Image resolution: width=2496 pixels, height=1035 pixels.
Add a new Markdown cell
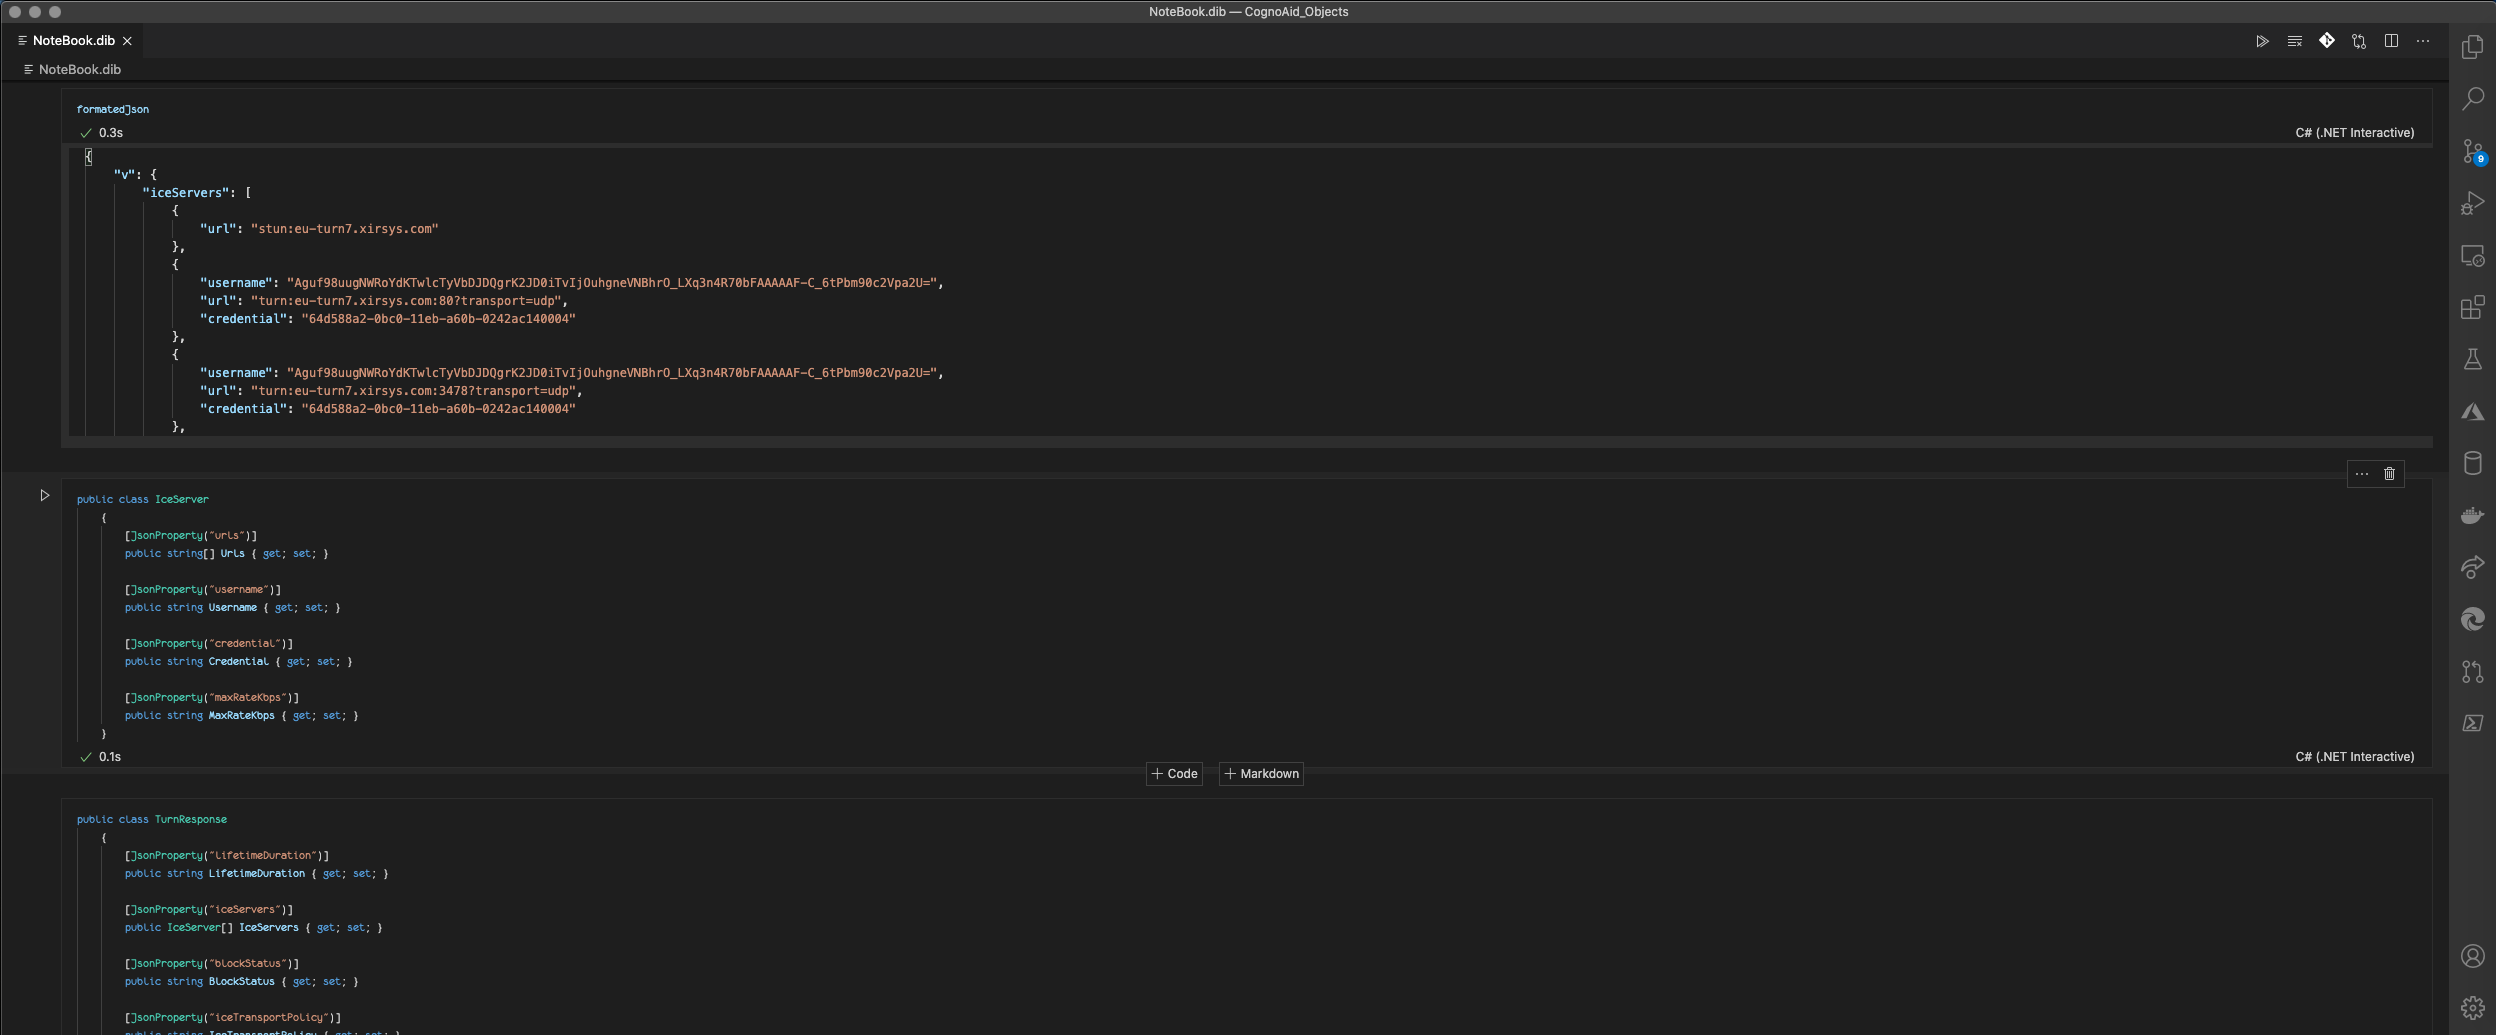tap(1260, 773)
